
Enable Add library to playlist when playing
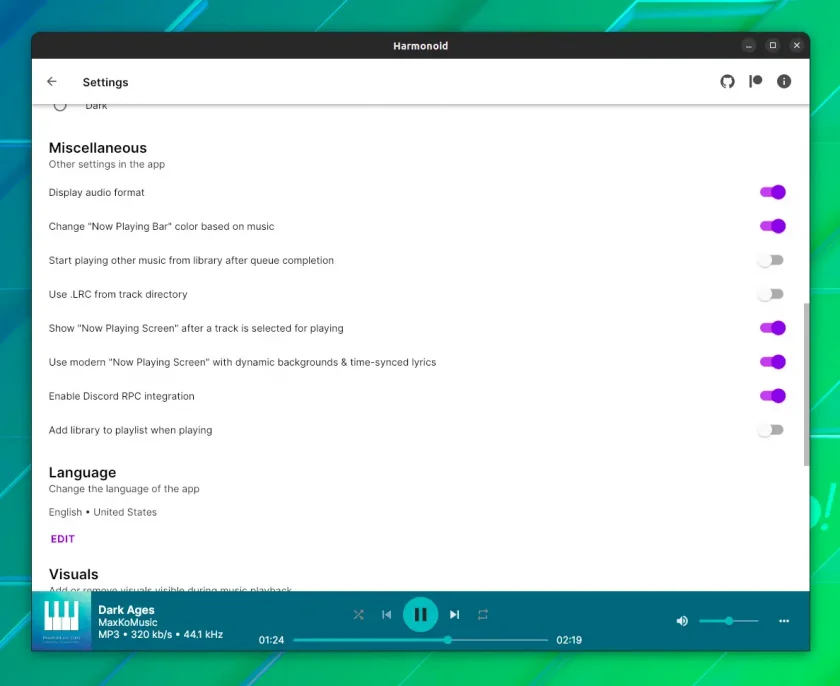(x=771, y=429)
